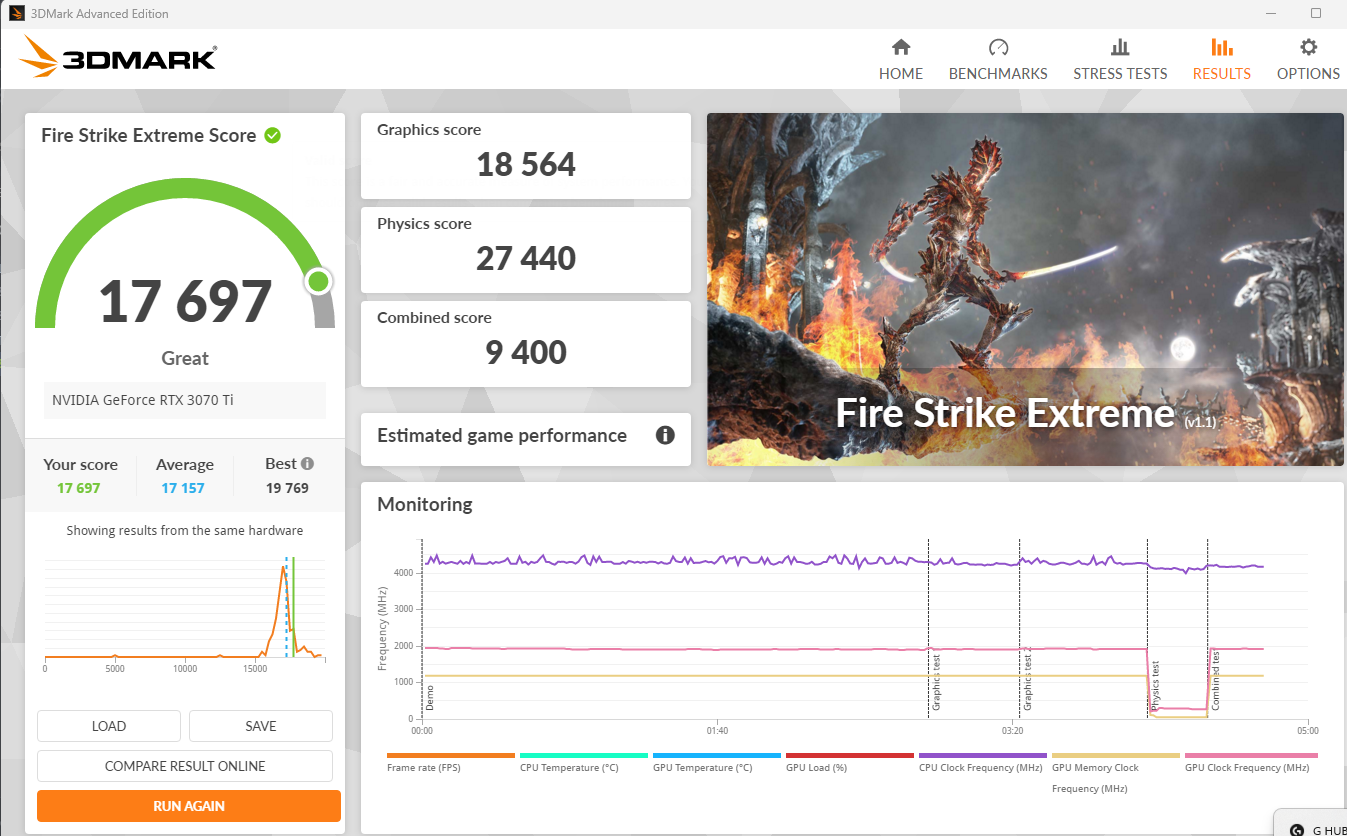Select the RESULTS tab
The image size is (1347, 836).
(x=1221, y=60)
